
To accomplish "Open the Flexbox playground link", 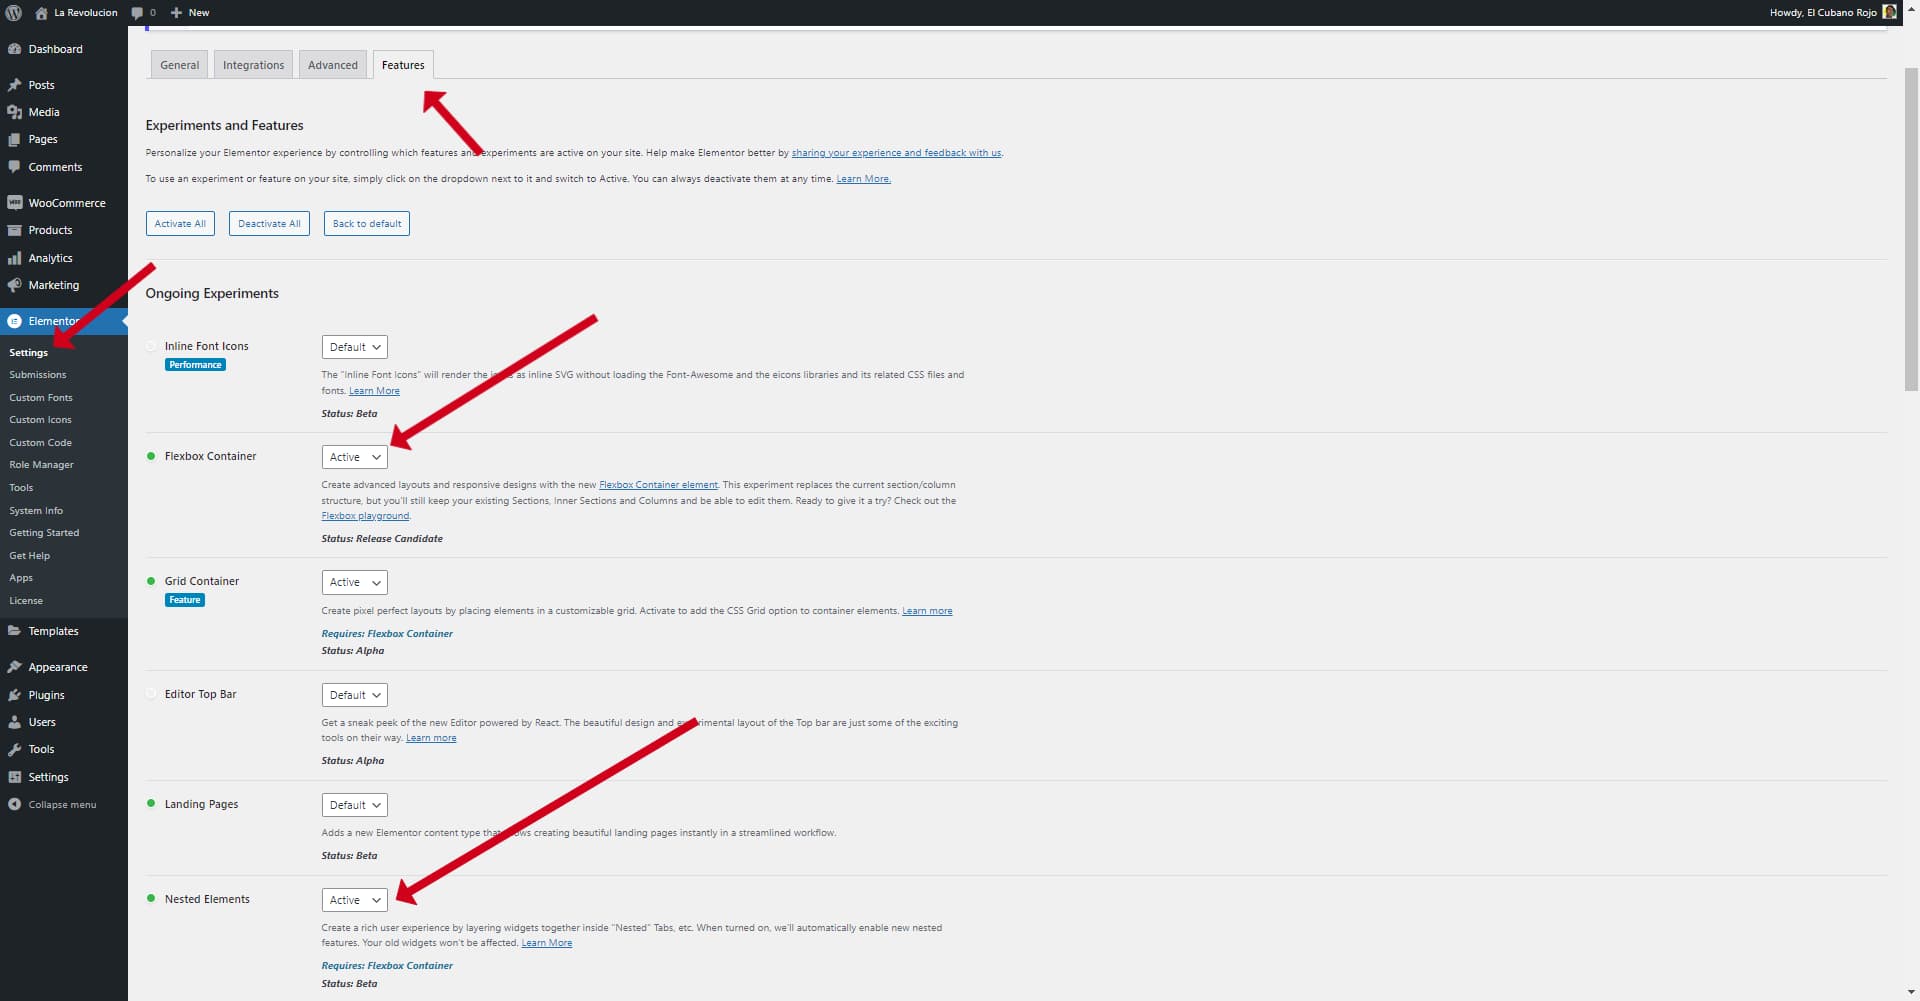I will (365, 516).
